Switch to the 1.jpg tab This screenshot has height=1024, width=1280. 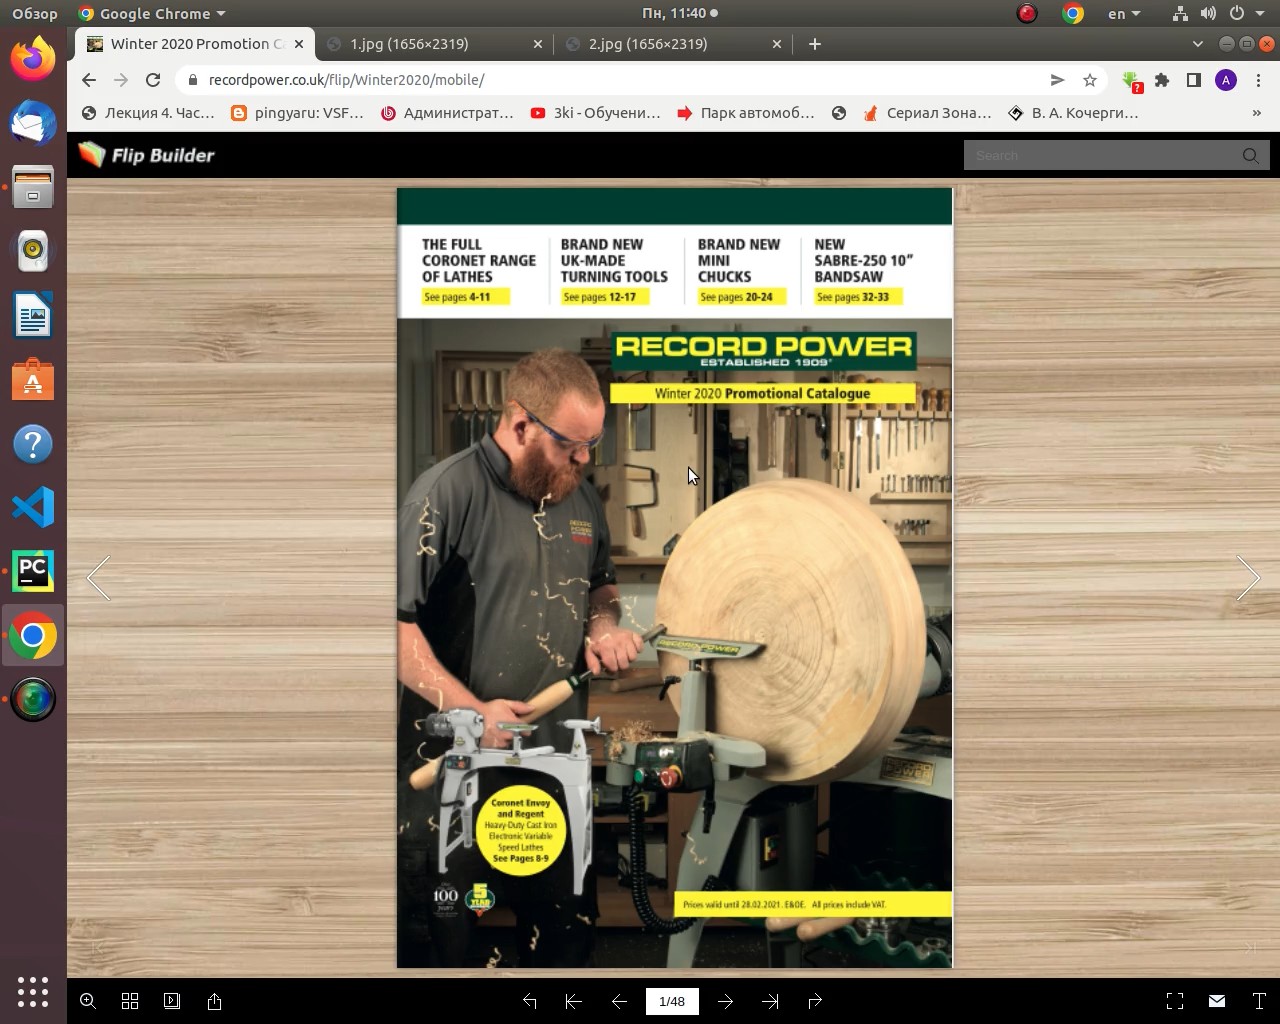click(410, 44)
